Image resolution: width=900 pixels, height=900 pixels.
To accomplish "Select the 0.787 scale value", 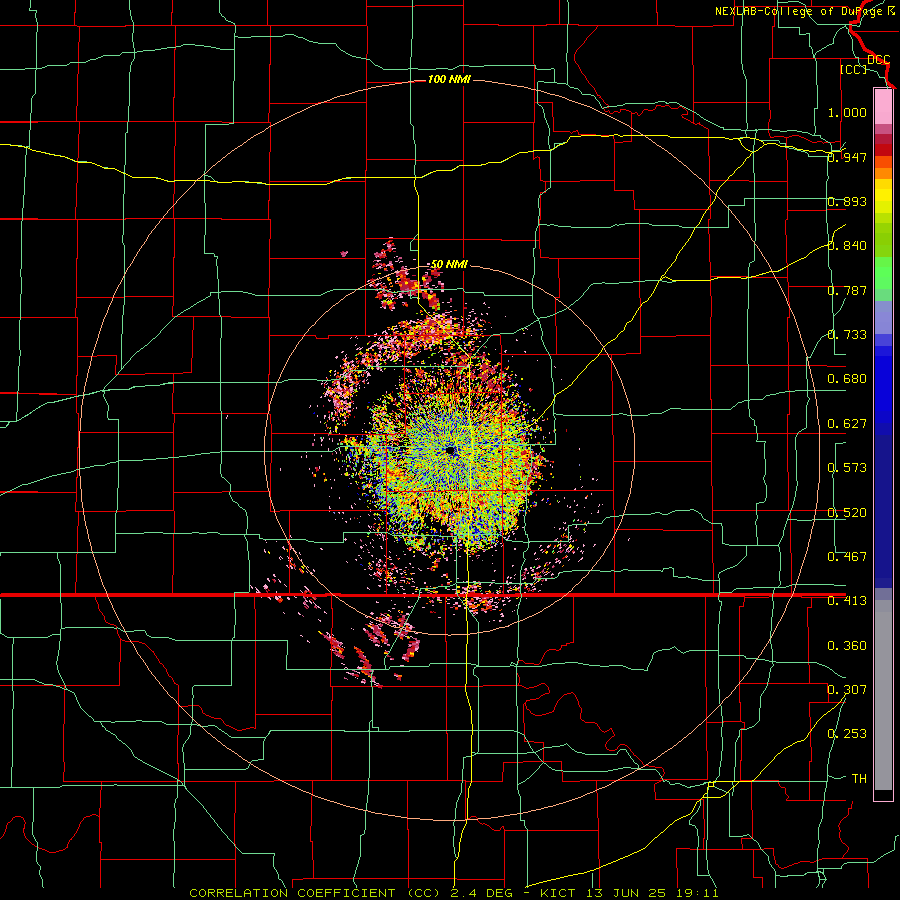I will 847,290.
